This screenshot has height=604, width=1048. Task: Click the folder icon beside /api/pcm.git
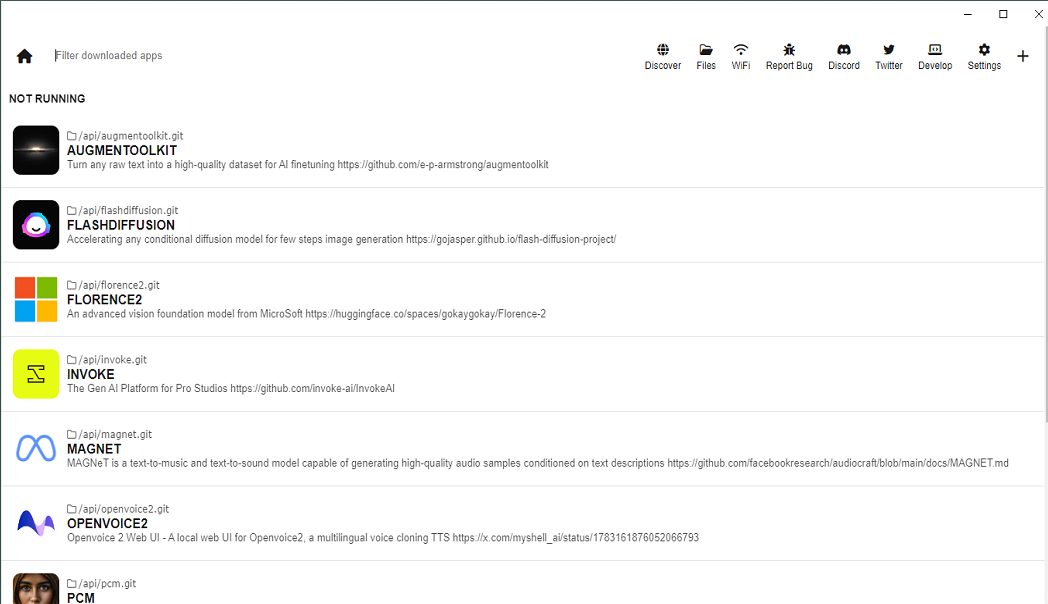[x=72, y=583]
